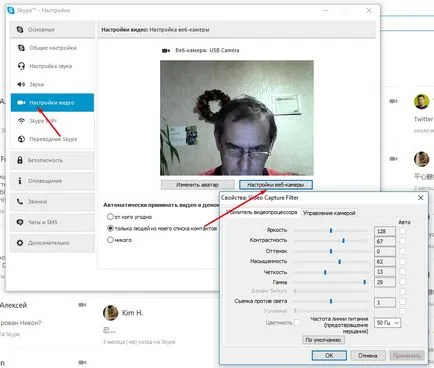Expand the Безопасность section

click(52, 160)
